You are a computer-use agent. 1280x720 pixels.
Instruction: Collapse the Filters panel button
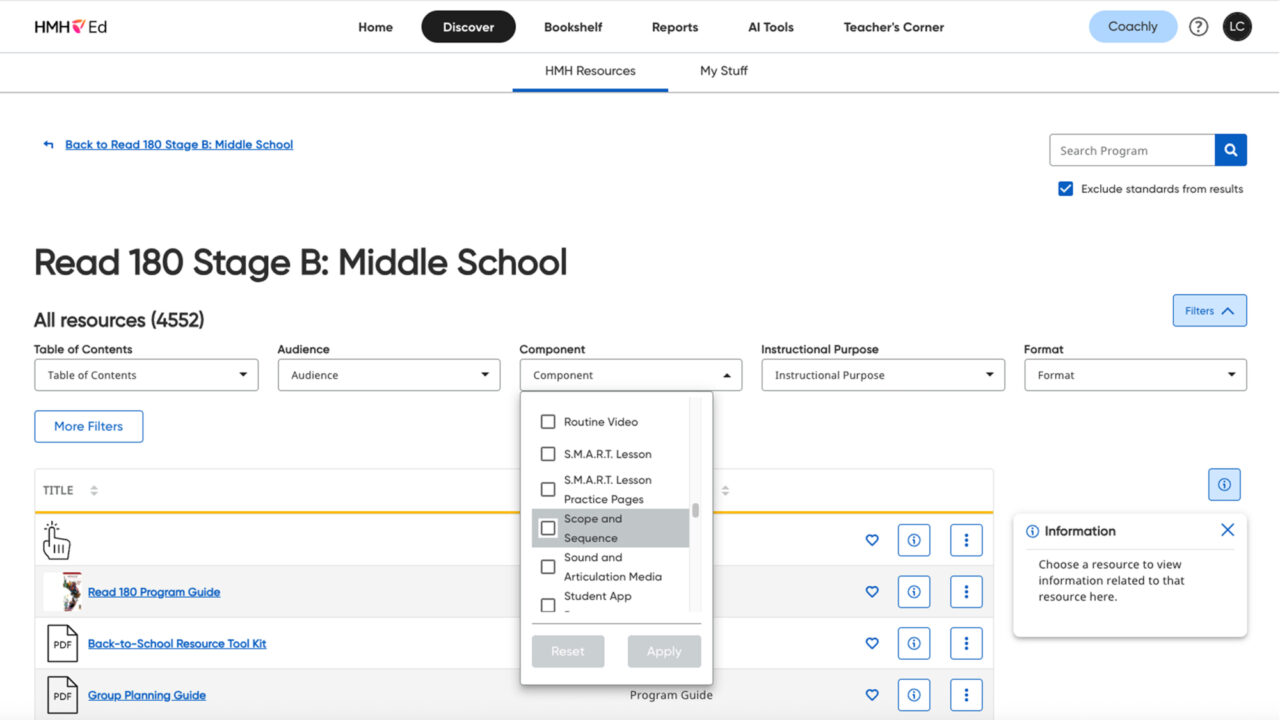point(1209,311)
